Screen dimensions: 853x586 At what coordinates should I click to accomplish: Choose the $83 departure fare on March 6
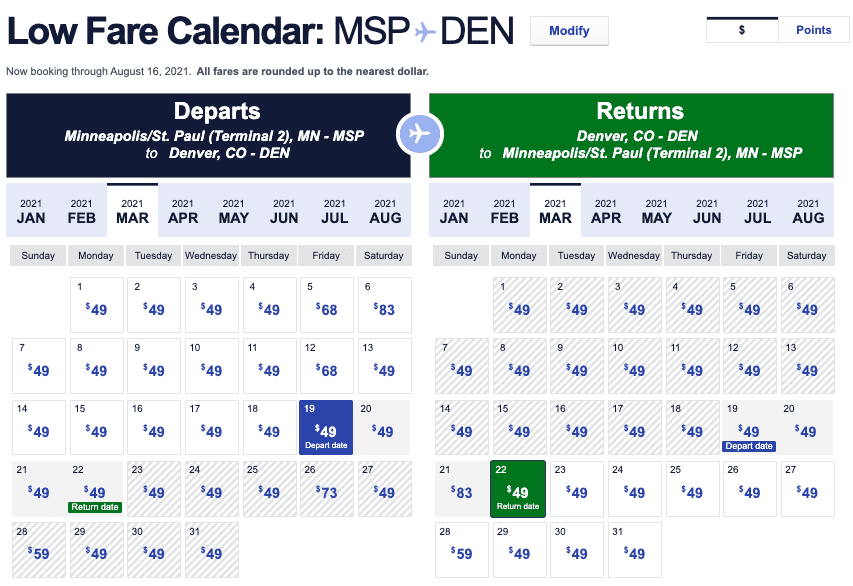[x=384, y=306]
